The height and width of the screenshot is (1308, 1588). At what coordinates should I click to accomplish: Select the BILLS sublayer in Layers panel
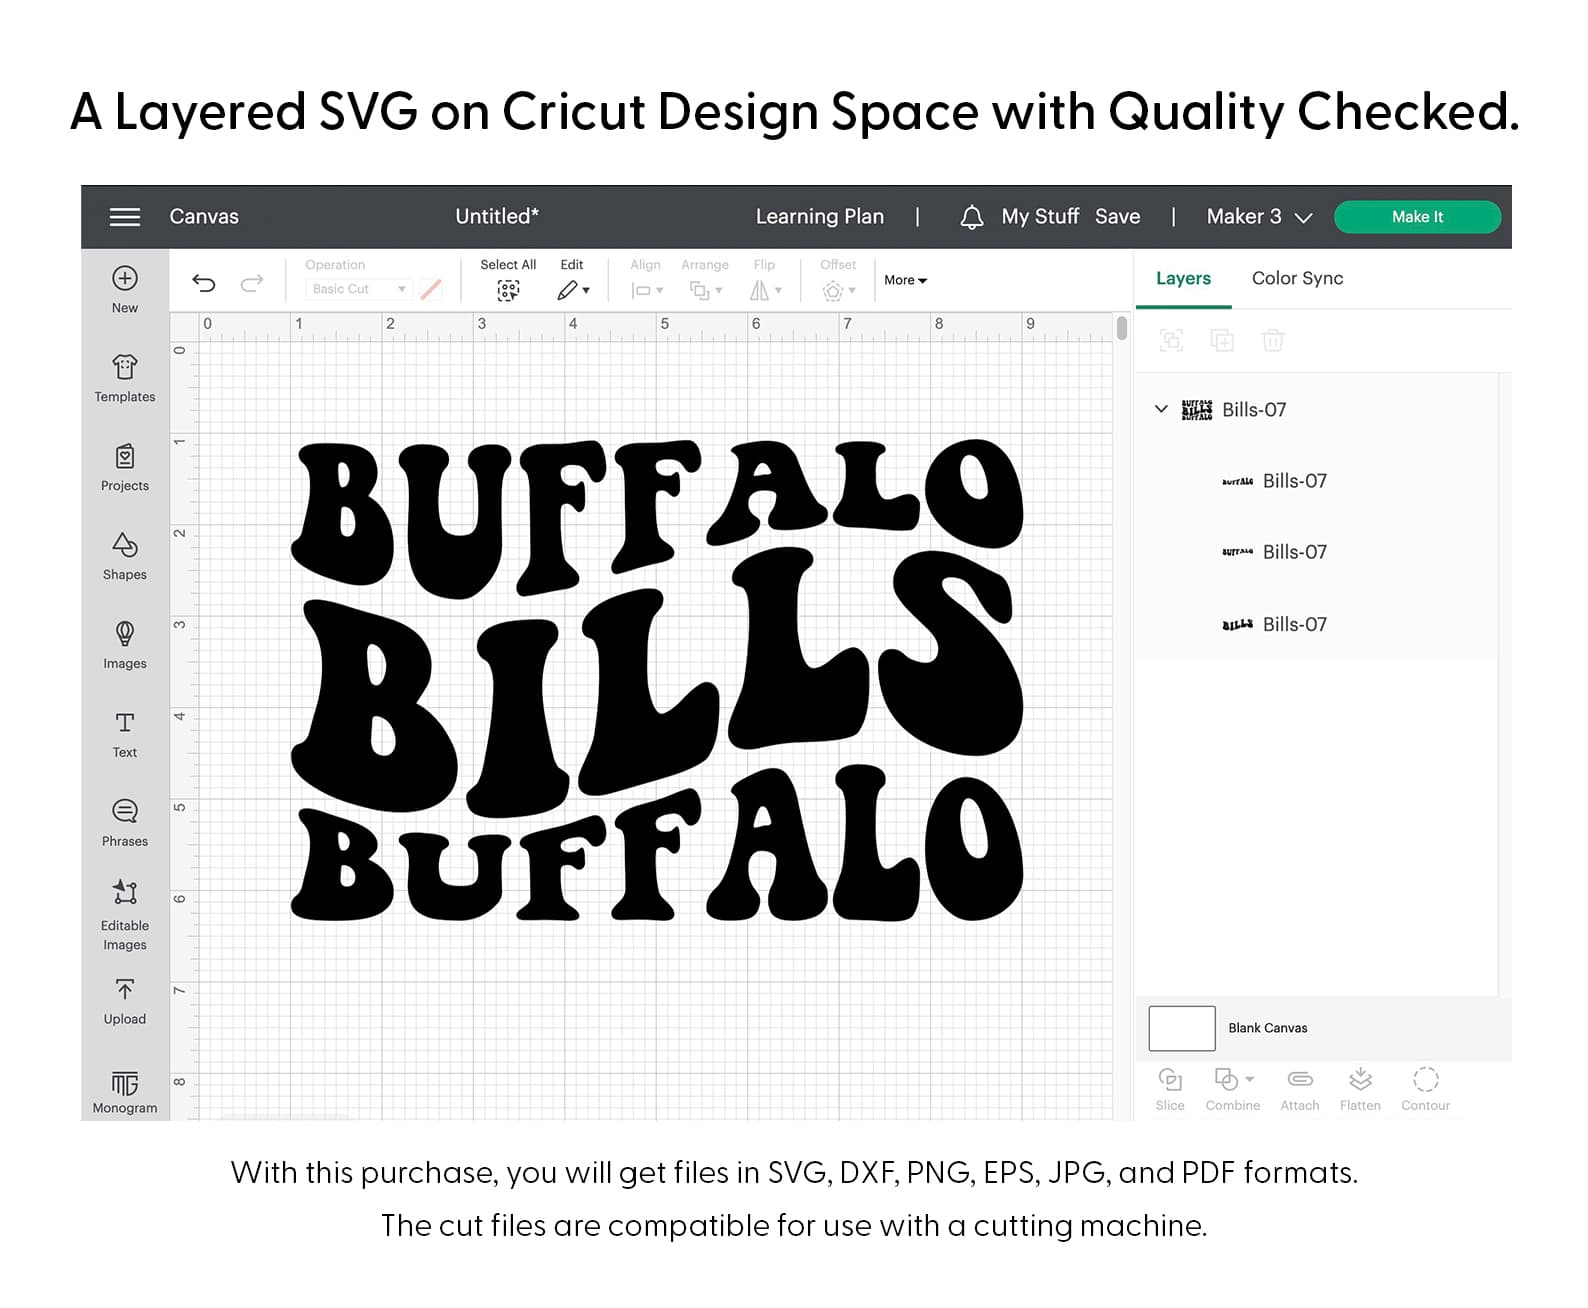[1293, 624]
